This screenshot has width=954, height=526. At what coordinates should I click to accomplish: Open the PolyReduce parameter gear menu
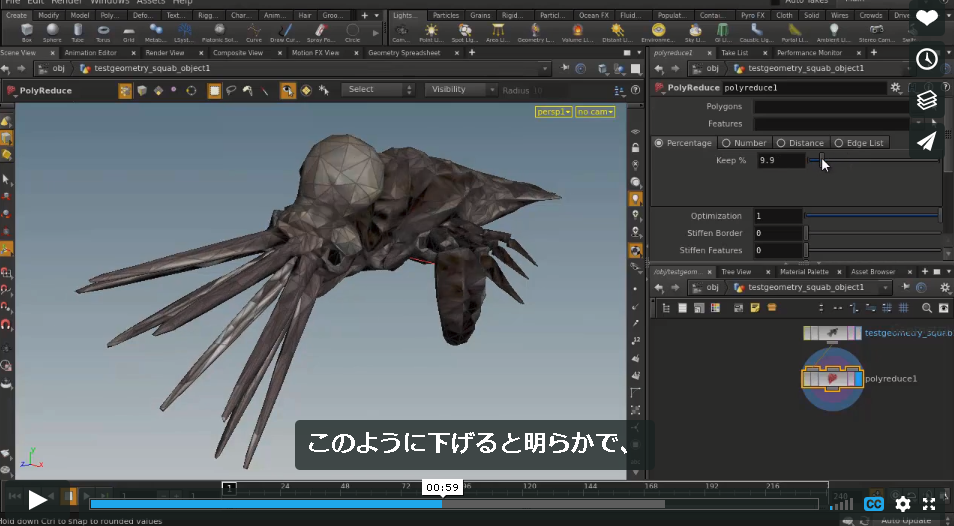tap(896, 88)
